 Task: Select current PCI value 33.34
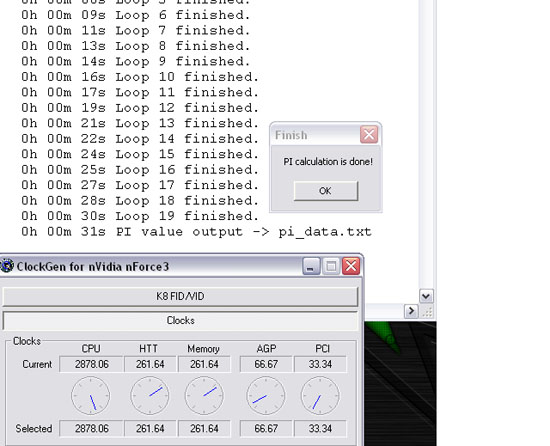pyautogui.click(x=320, y=364)
